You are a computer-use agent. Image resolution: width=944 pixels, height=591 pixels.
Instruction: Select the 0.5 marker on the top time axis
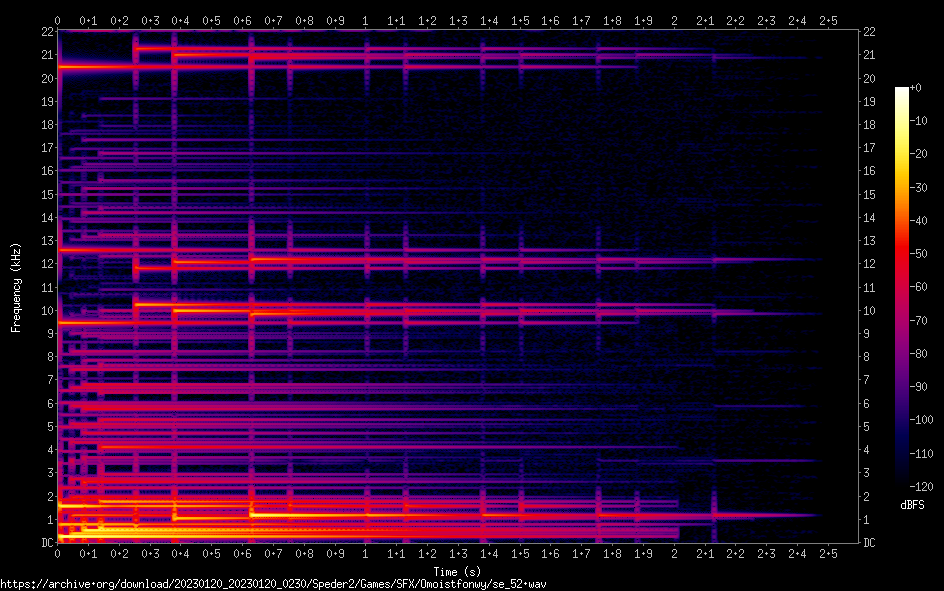click(212, 20)
